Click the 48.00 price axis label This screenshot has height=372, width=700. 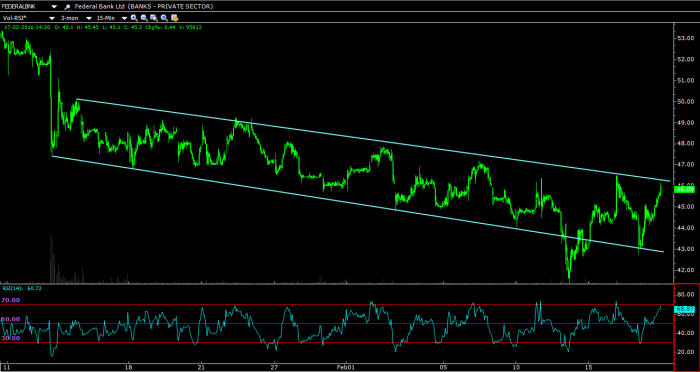pos(685,143)
